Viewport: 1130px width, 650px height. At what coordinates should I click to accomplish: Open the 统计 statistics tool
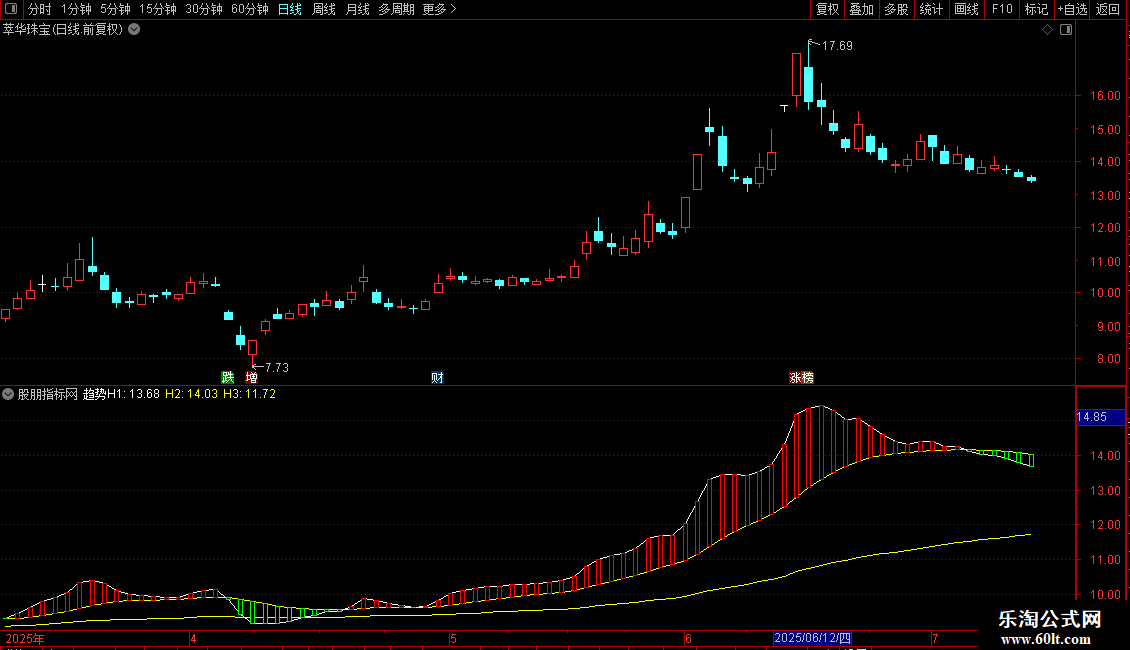931,9
